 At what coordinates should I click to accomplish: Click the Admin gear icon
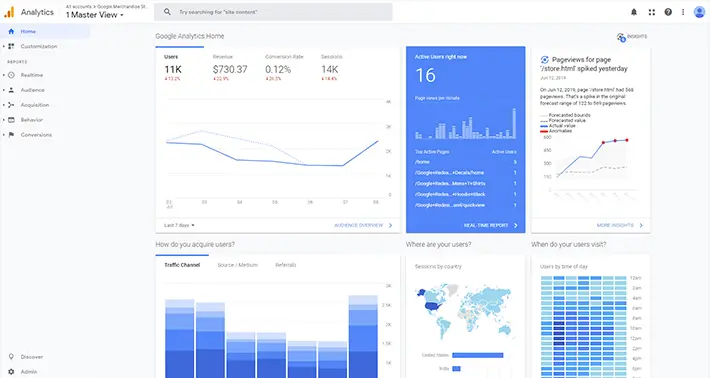11,372
